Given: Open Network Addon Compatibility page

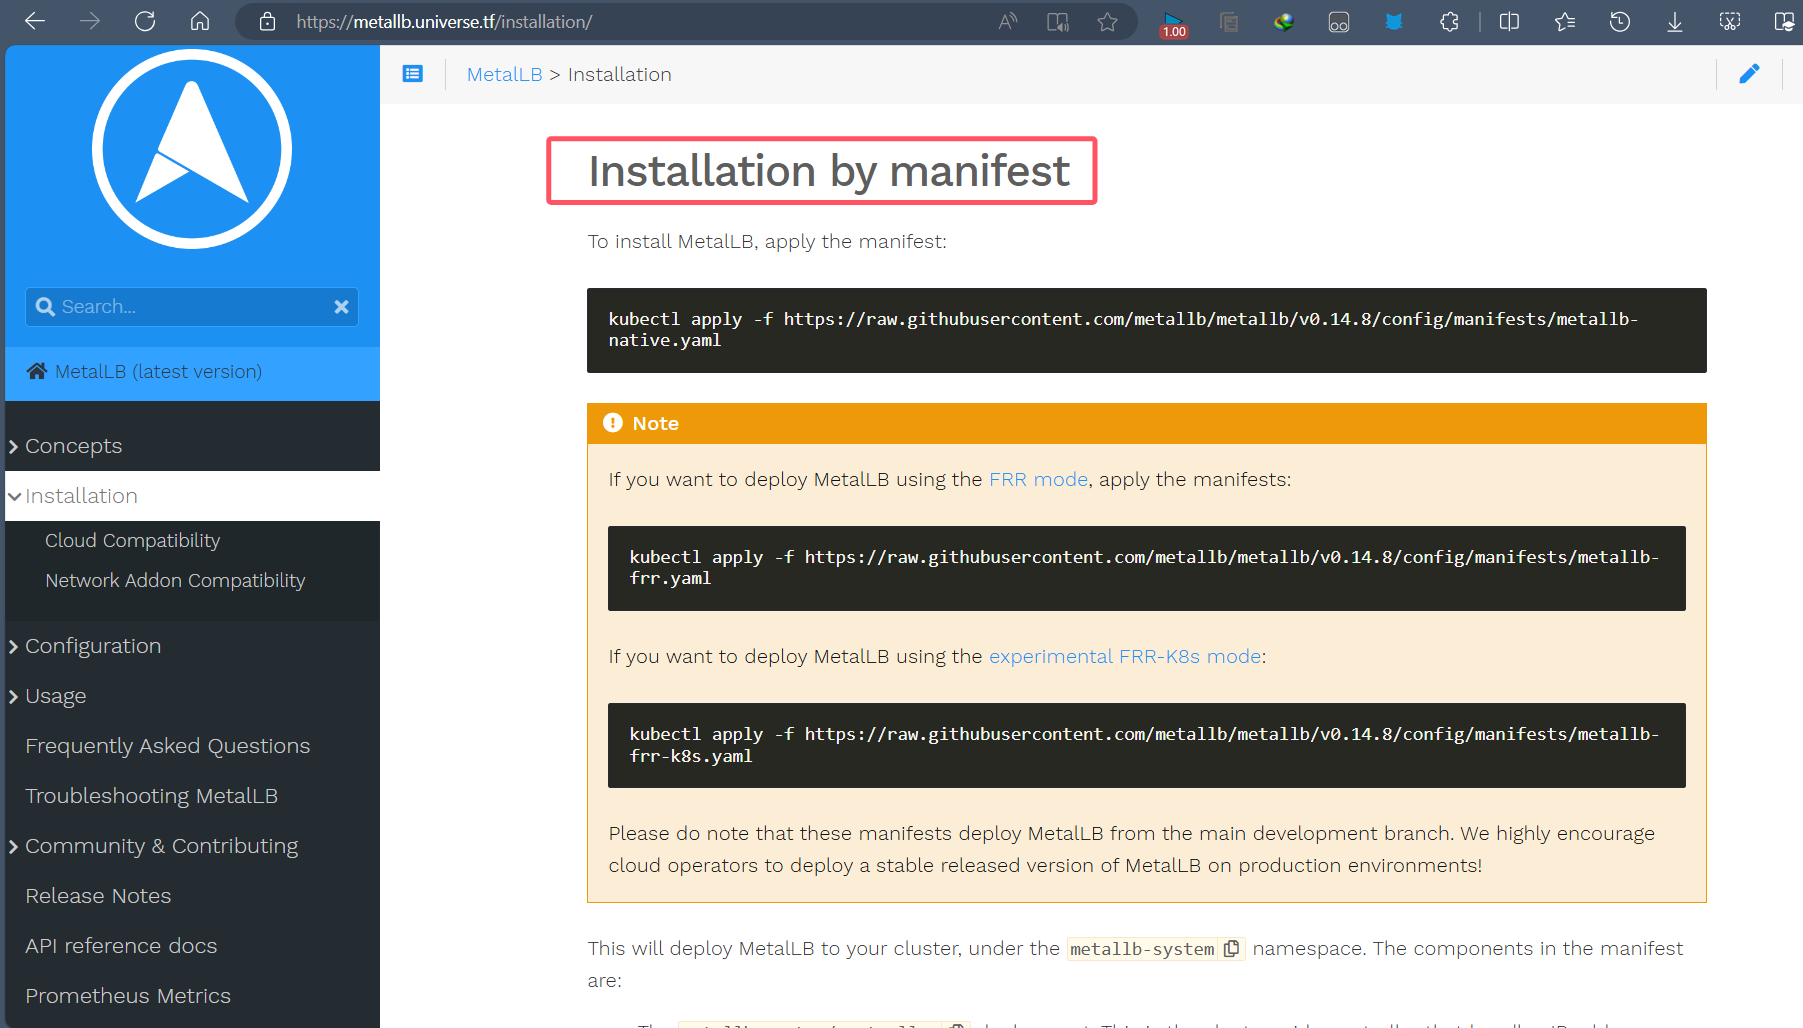Looking at the screenshot, I should [x=175, y=580].
